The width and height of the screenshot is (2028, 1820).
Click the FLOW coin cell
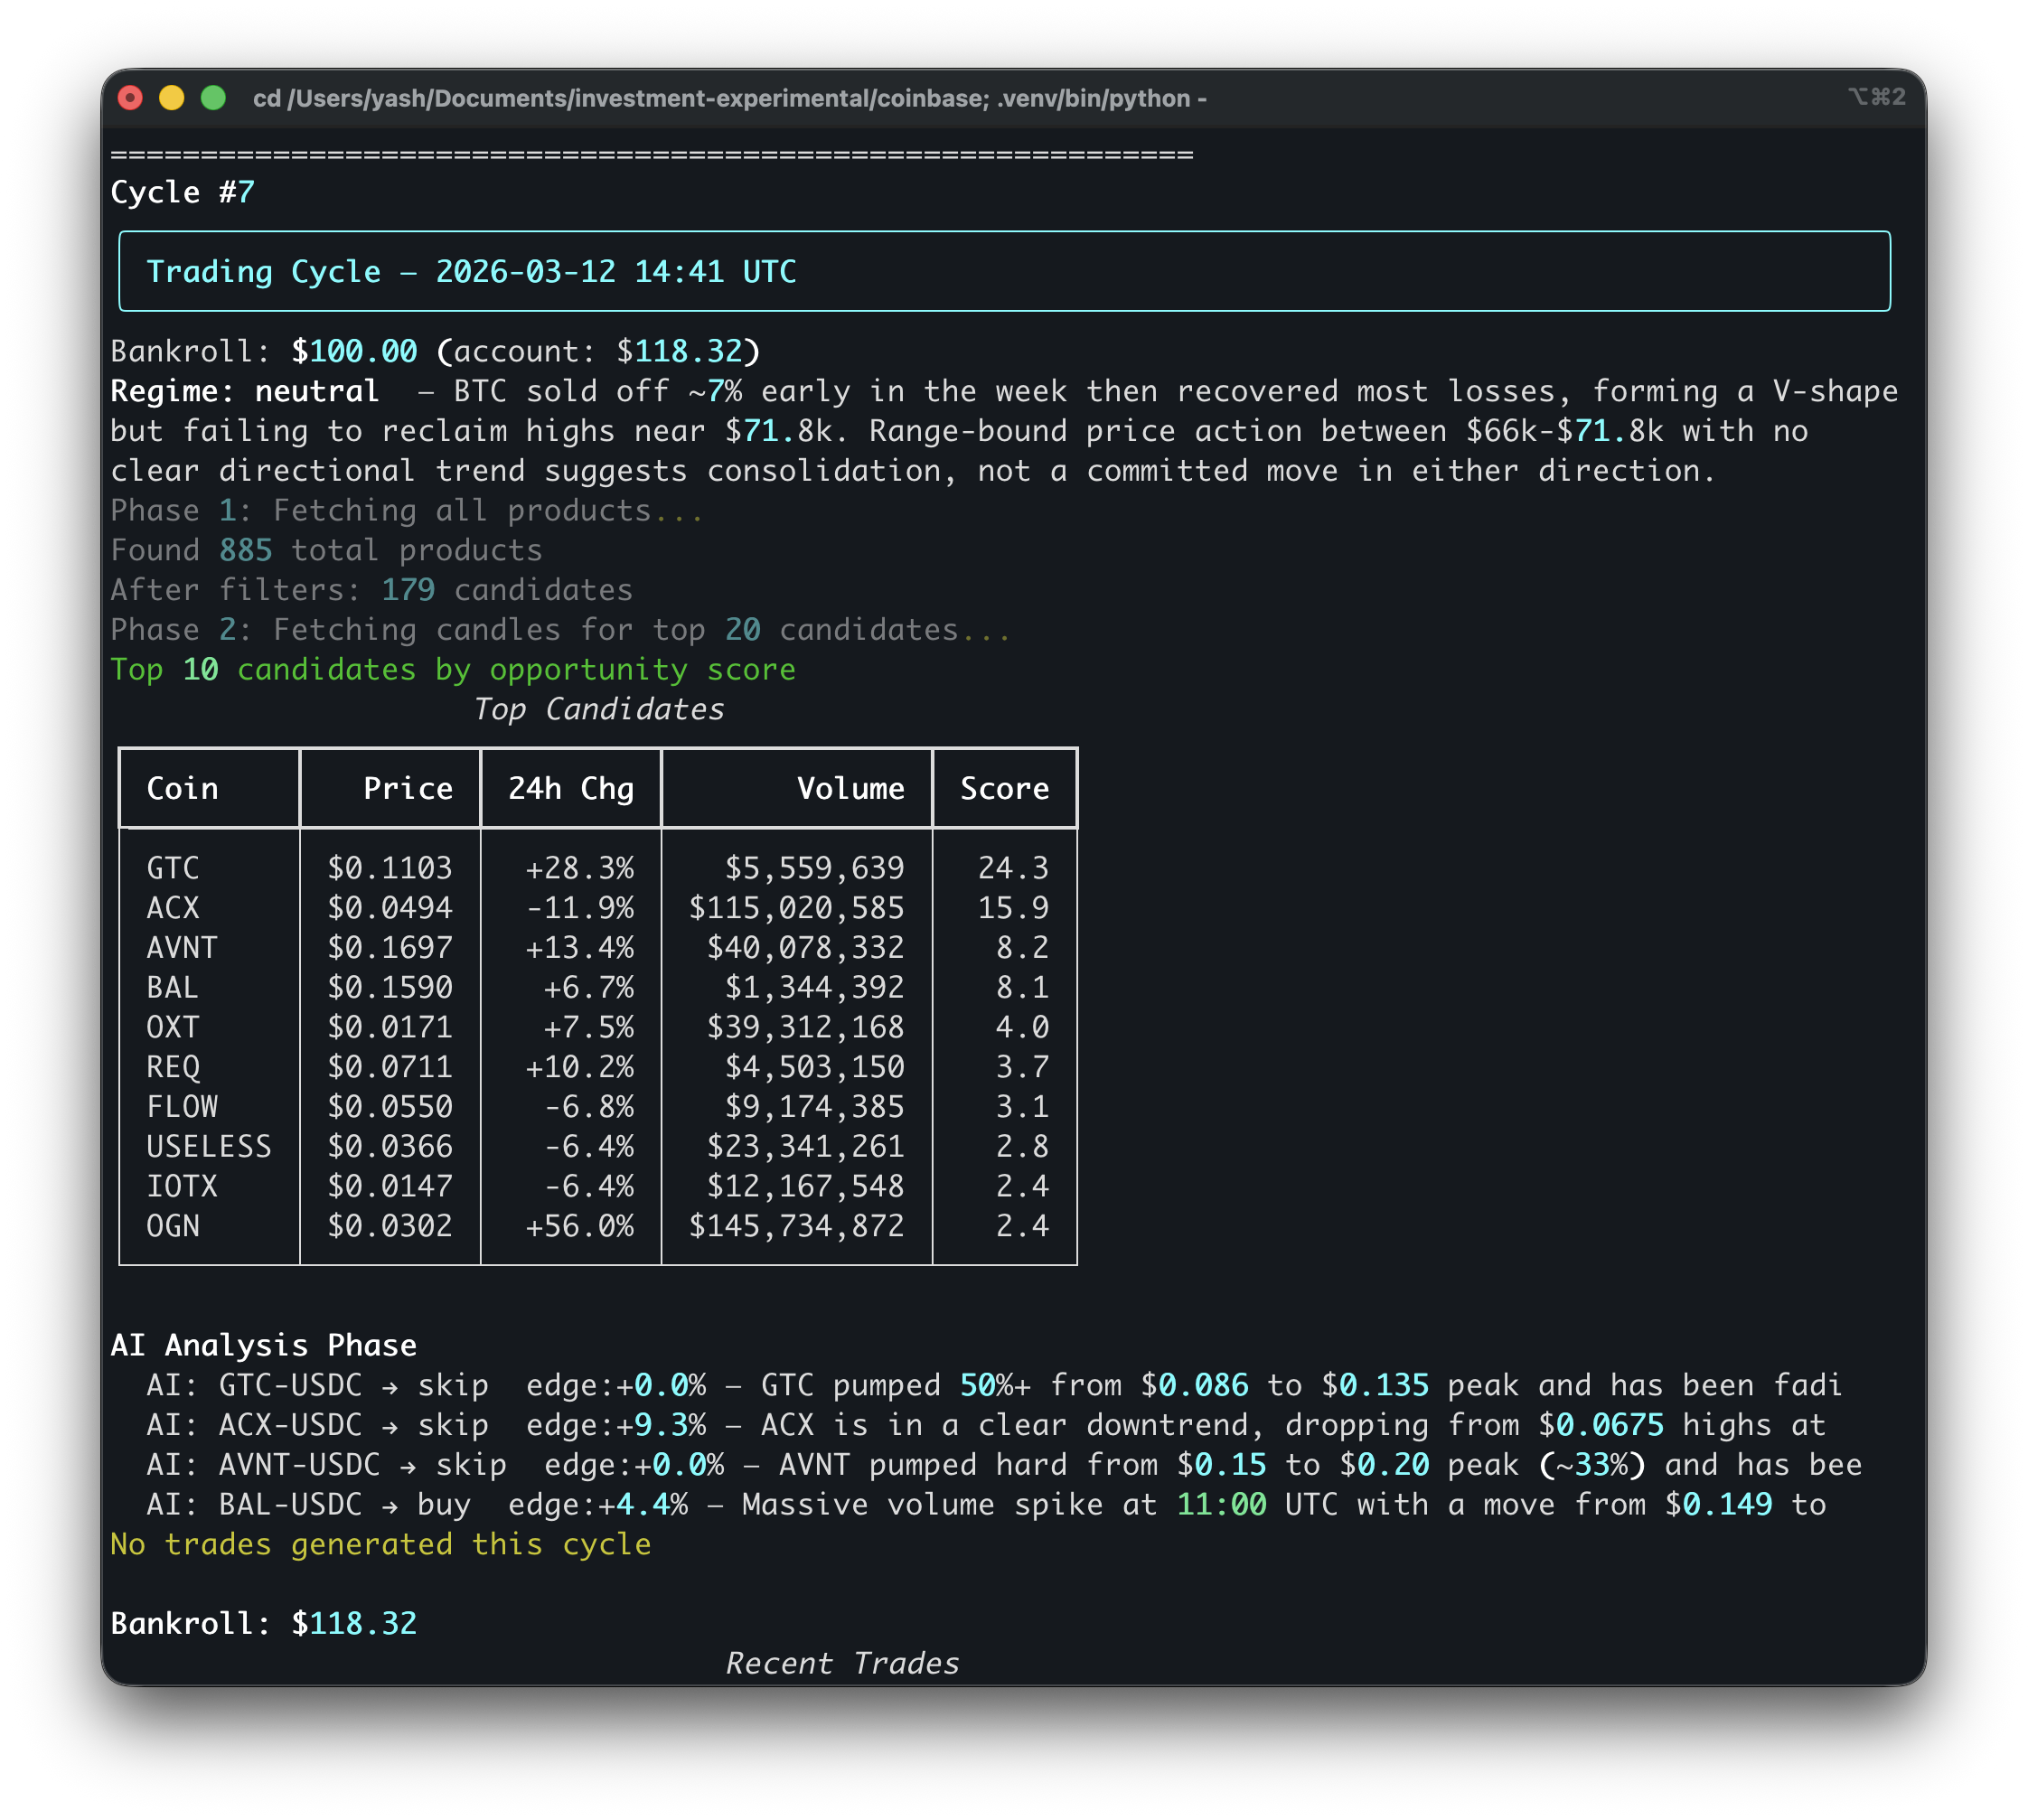point(182,1107)
